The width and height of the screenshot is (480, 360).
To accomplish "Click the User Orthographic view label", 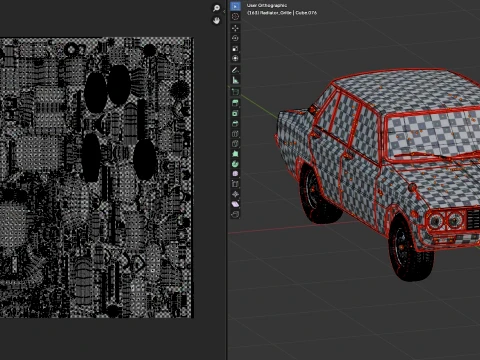I will 267,5.
